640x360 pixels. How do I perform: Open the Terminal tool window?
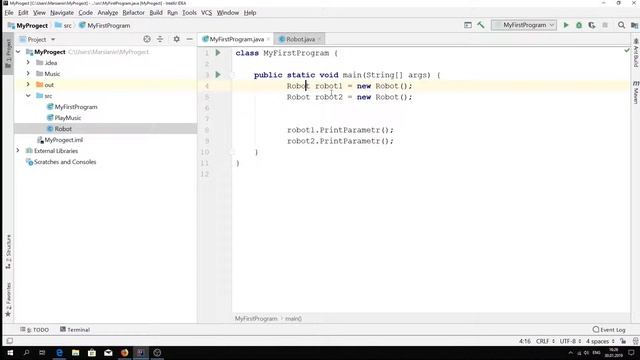pos(75,330)
